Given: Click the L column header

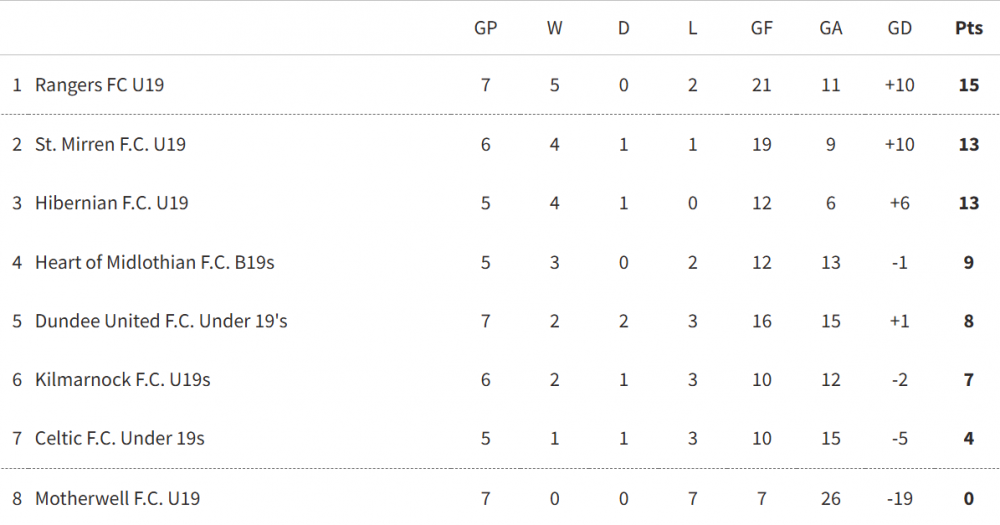Looking at the screenshot, I should [692, 28].
